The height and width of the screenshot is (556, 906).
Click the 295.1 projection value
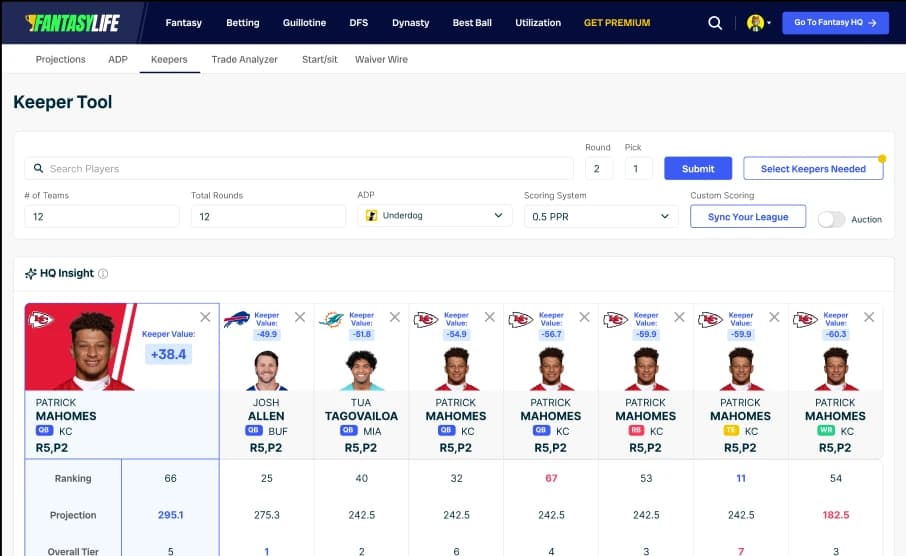(170, 514)
